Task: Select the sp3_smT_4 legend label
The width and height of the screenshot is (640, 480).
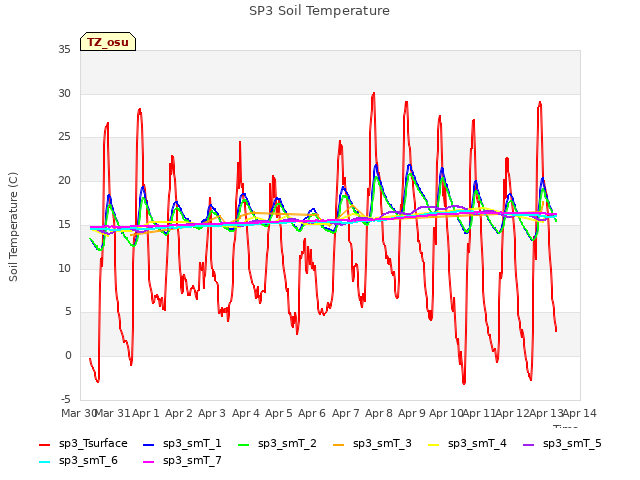Action: tap(477, 444)
